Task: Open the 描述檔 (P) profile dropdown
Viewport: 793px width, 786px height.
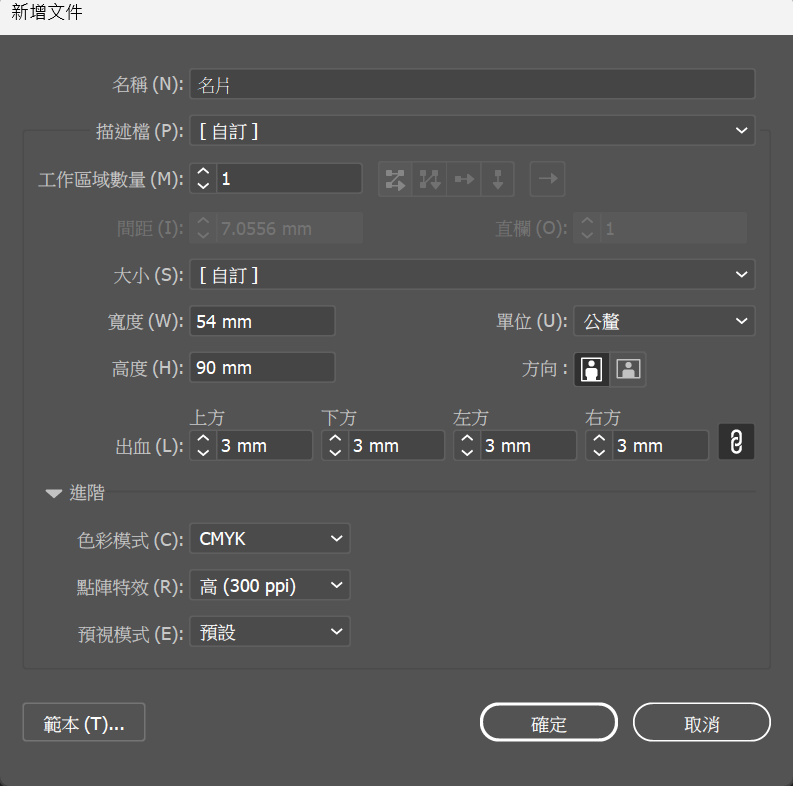Action: tap(472, 130)
